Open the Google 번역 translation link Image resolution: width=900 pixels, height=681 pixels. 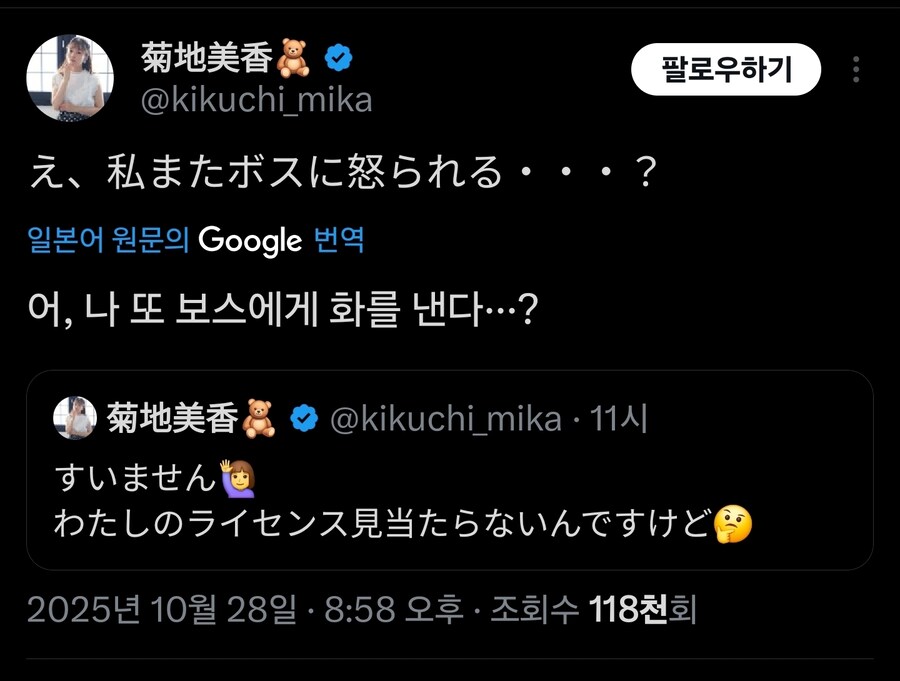coord(197,239)
